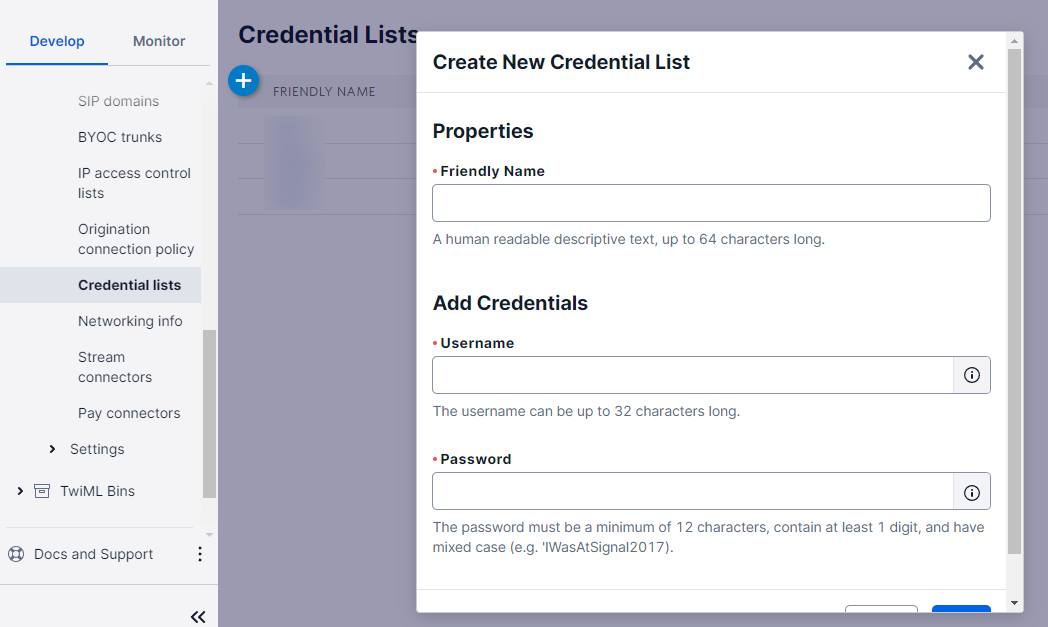Viewport: 1048px width, 627px height.
Task: Open Docs and Support lifebuoy icon
Action: (x=16, y=554)
